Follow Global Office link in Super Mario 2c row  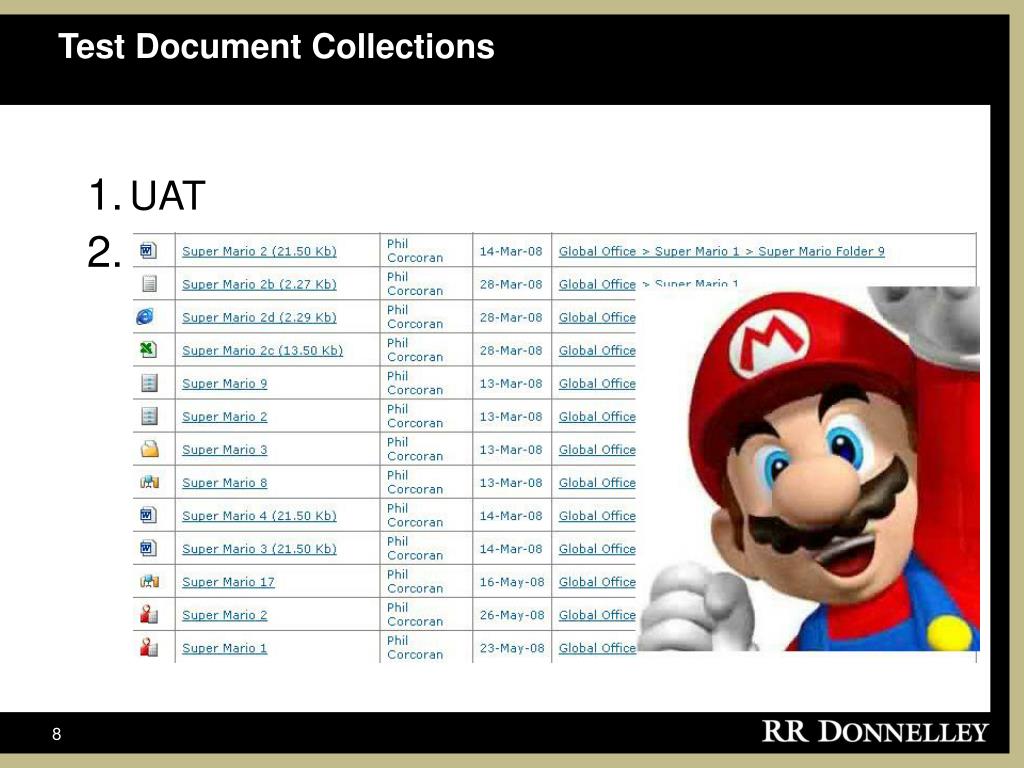click(597, 351)
